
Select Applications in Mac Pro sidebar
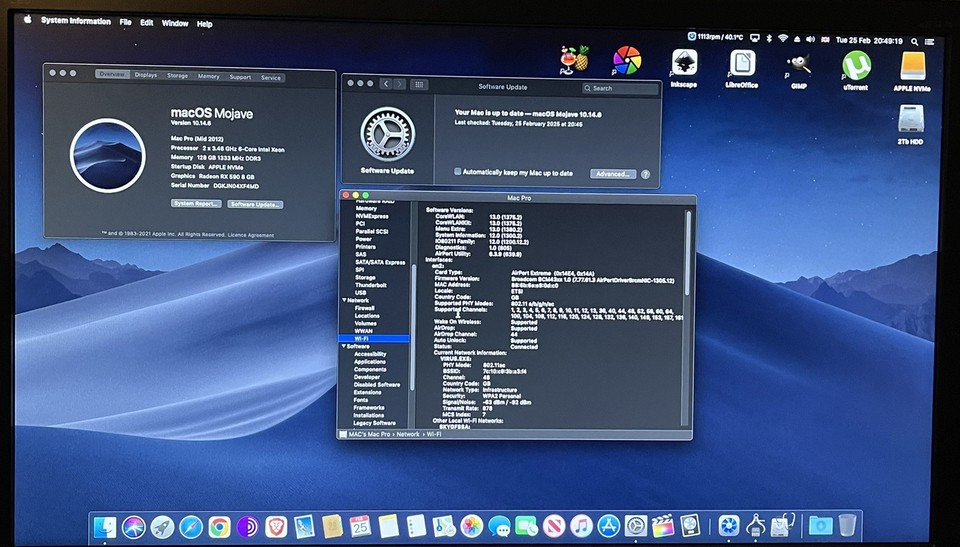(370, 361)
